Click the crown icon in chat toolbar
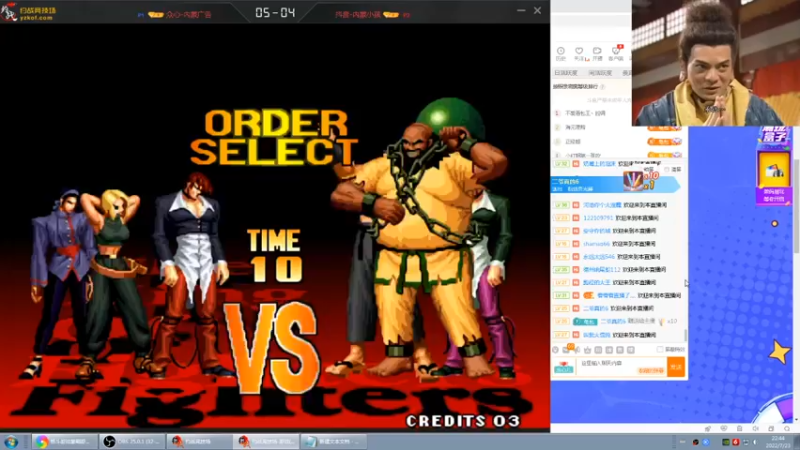This screenshot has width=800, height=450. tap(587, 350)
